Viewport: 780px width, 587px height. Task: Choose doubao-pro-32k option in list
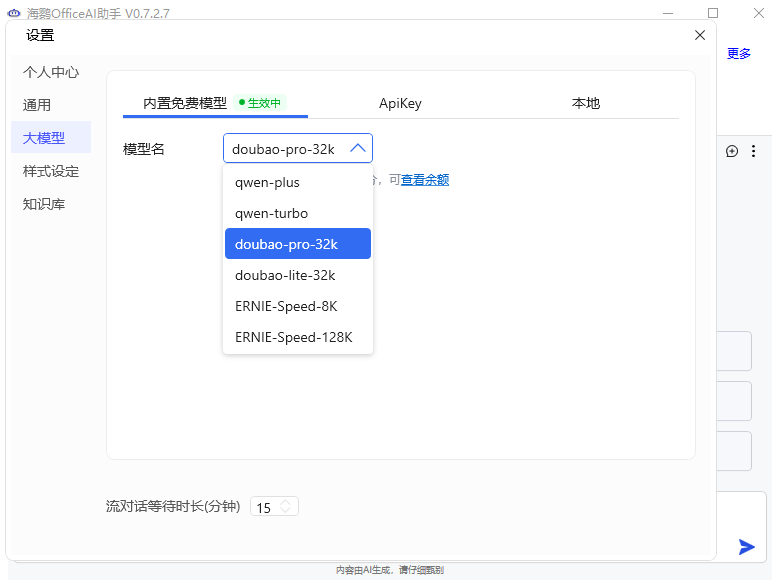(x=297, y=244)
